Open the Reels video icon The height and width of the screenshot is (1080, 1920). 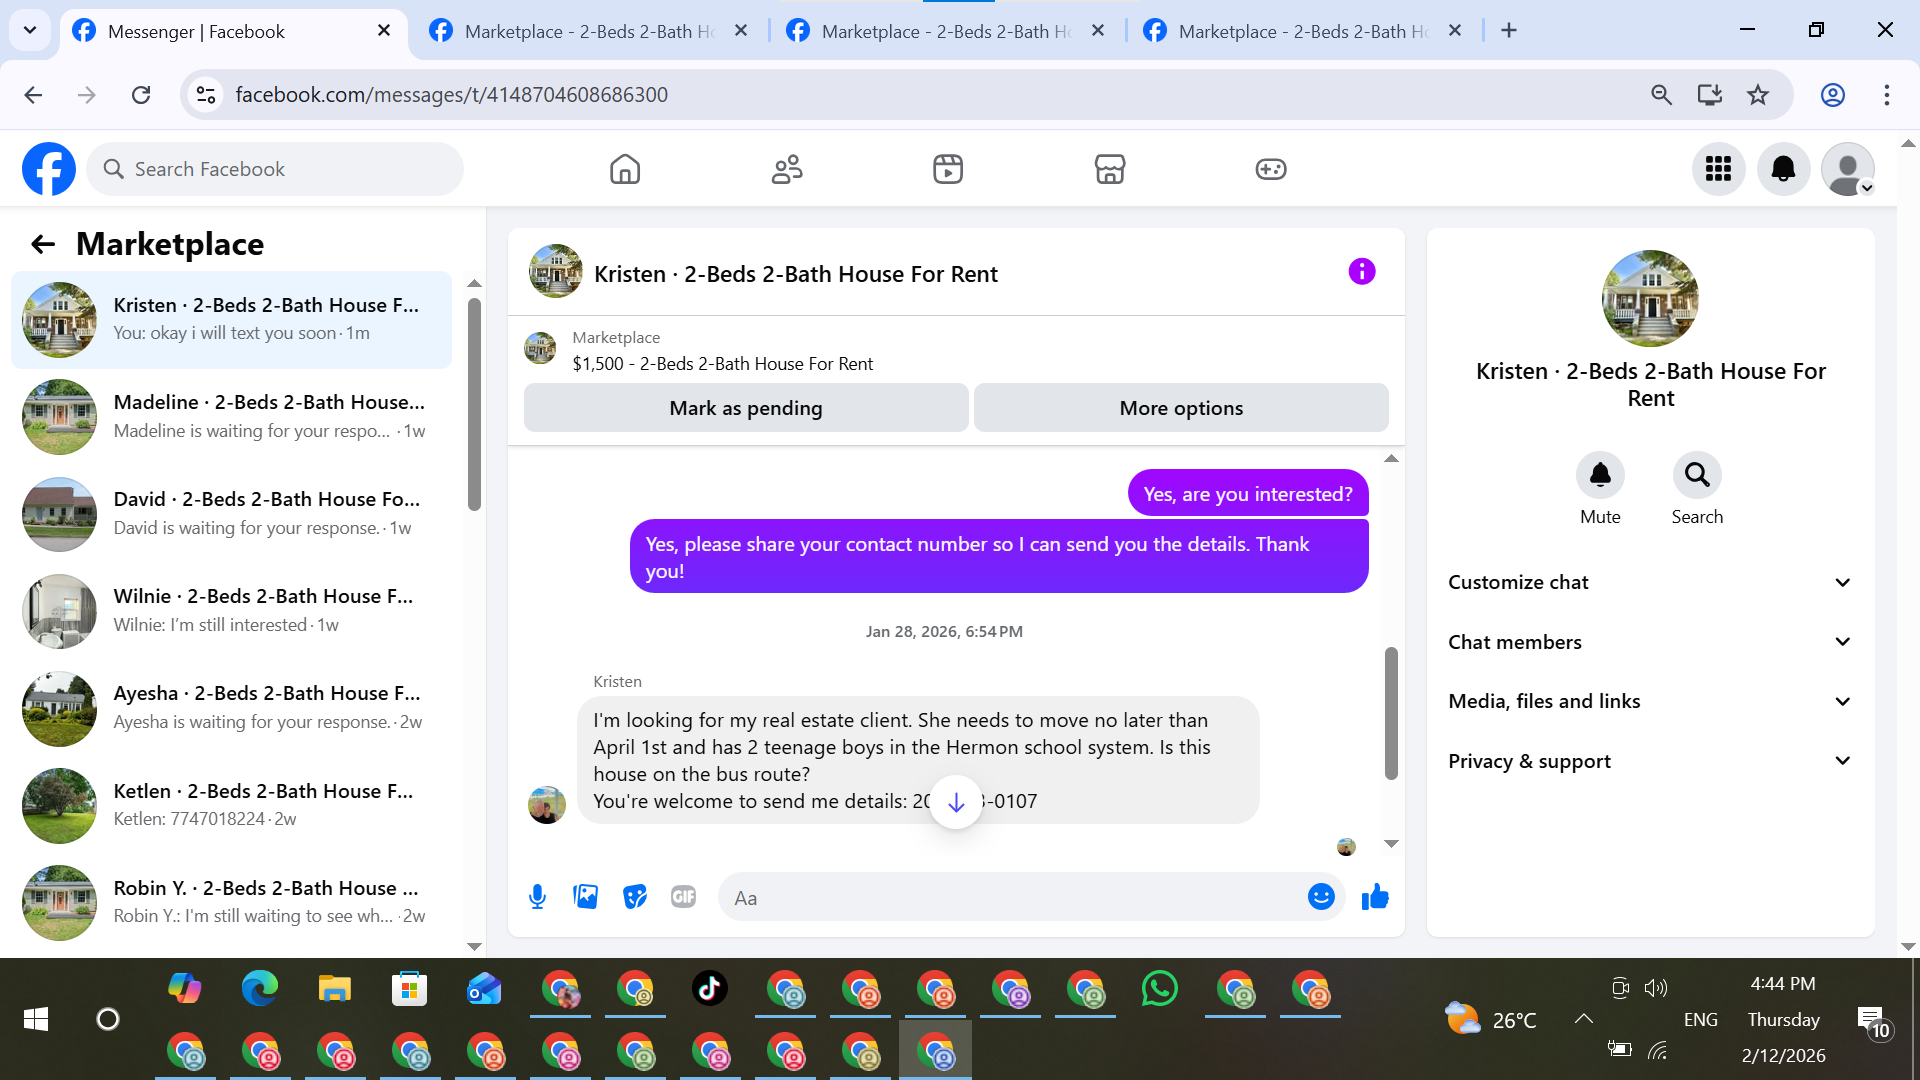tap(948, 169)
